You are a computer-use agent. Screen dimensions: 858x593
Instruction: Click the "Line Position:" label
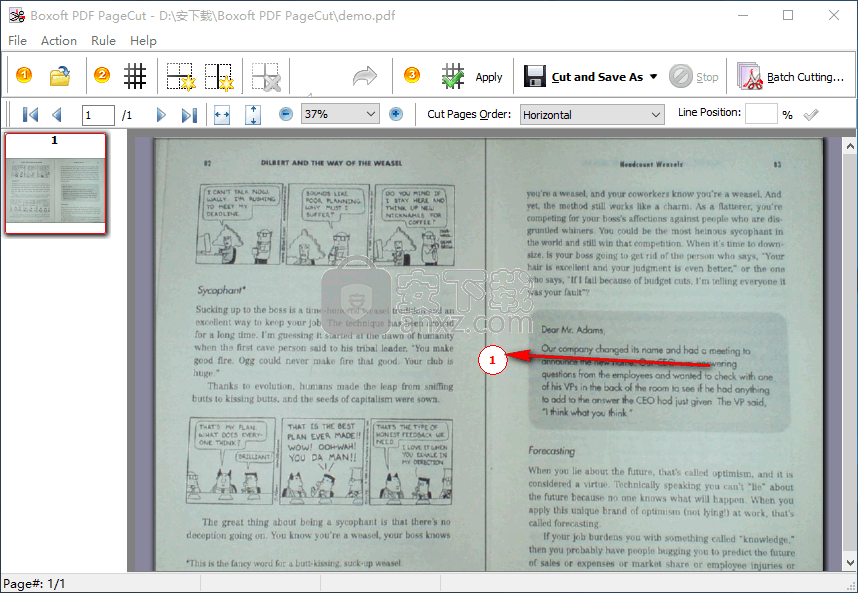(709, 112)
